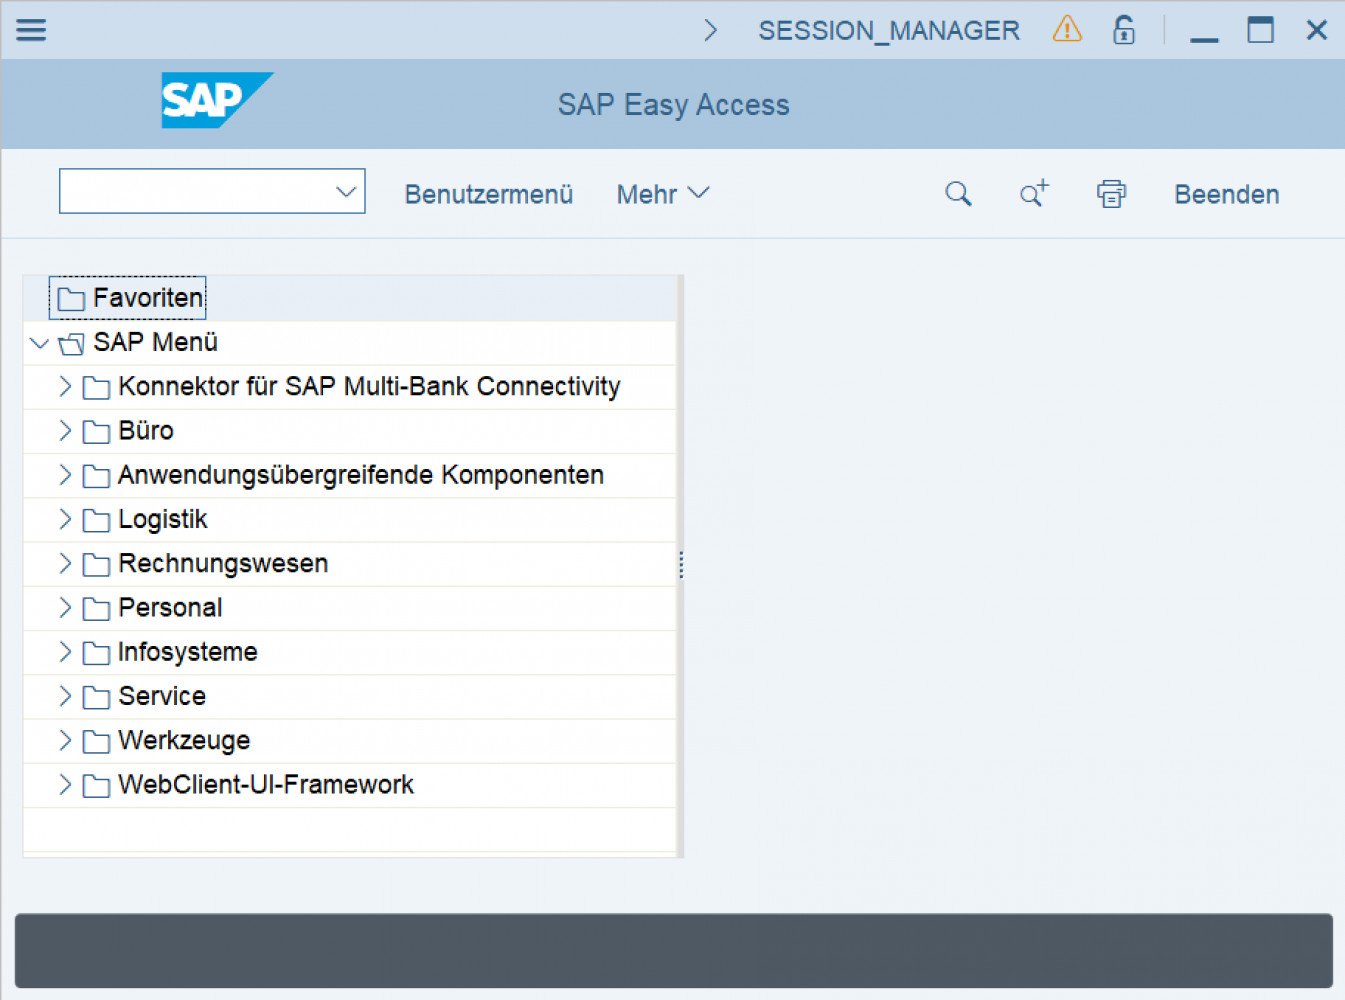The width and height of the screenshot is (1345, 1000).
Task: Click the padlock icon in title bar
Action: coord(1124,30)
